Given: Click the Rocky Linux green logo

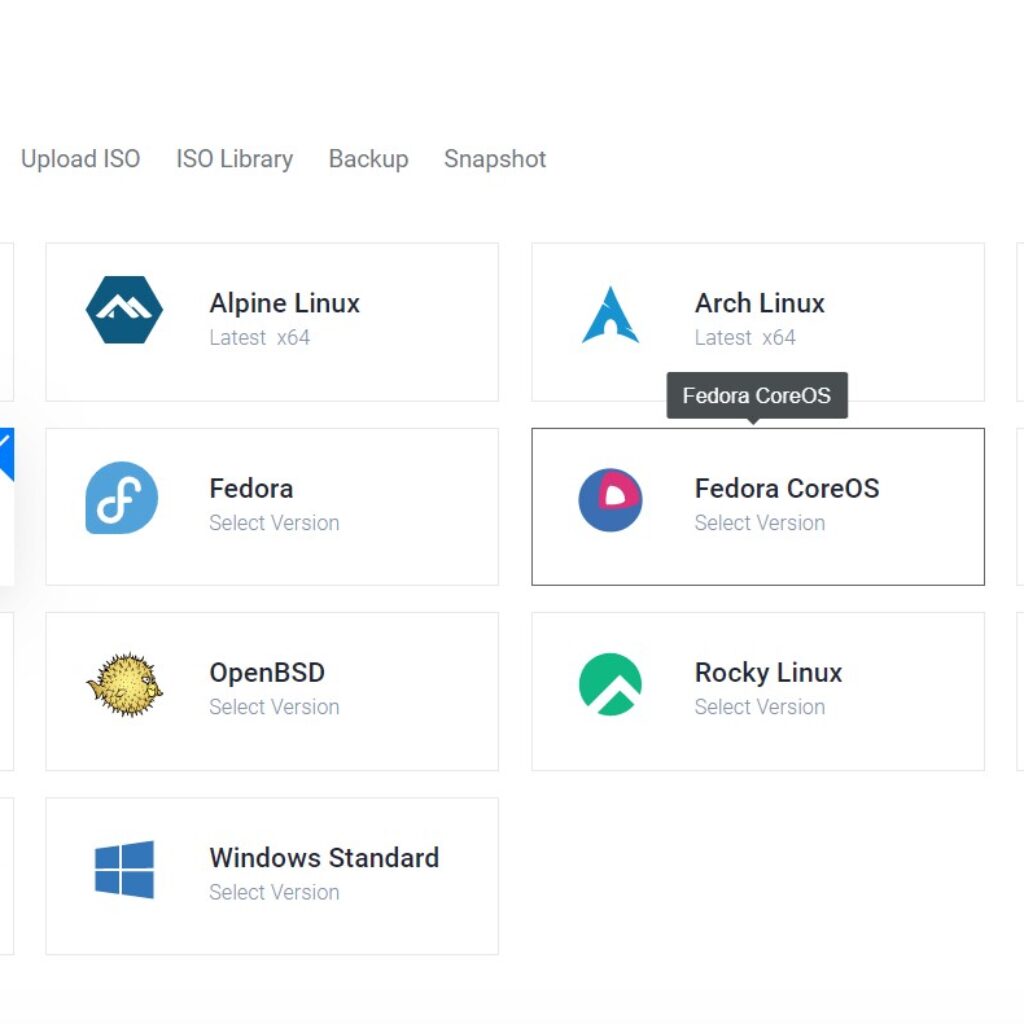Looking at the screenshot, I should (x=611, y=684).
